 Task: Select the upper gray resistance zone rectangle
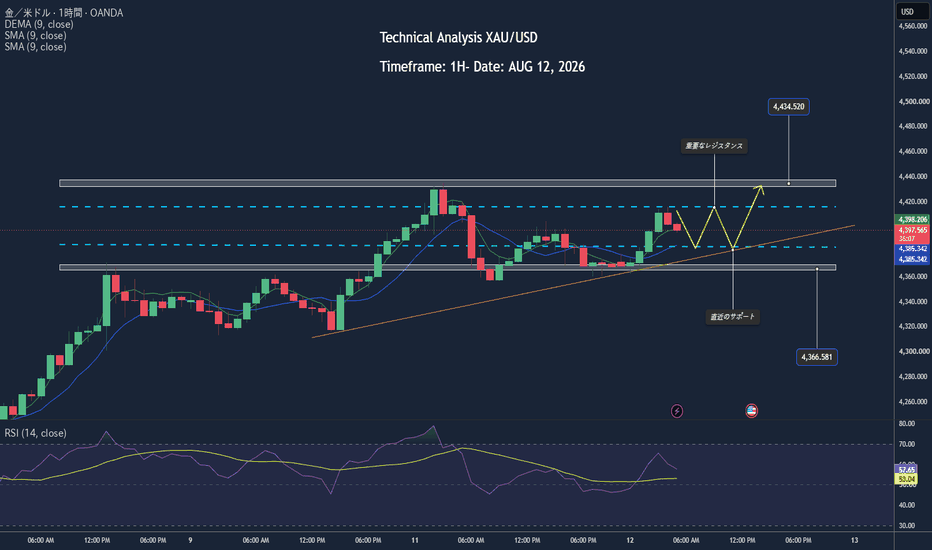(448, 183)
